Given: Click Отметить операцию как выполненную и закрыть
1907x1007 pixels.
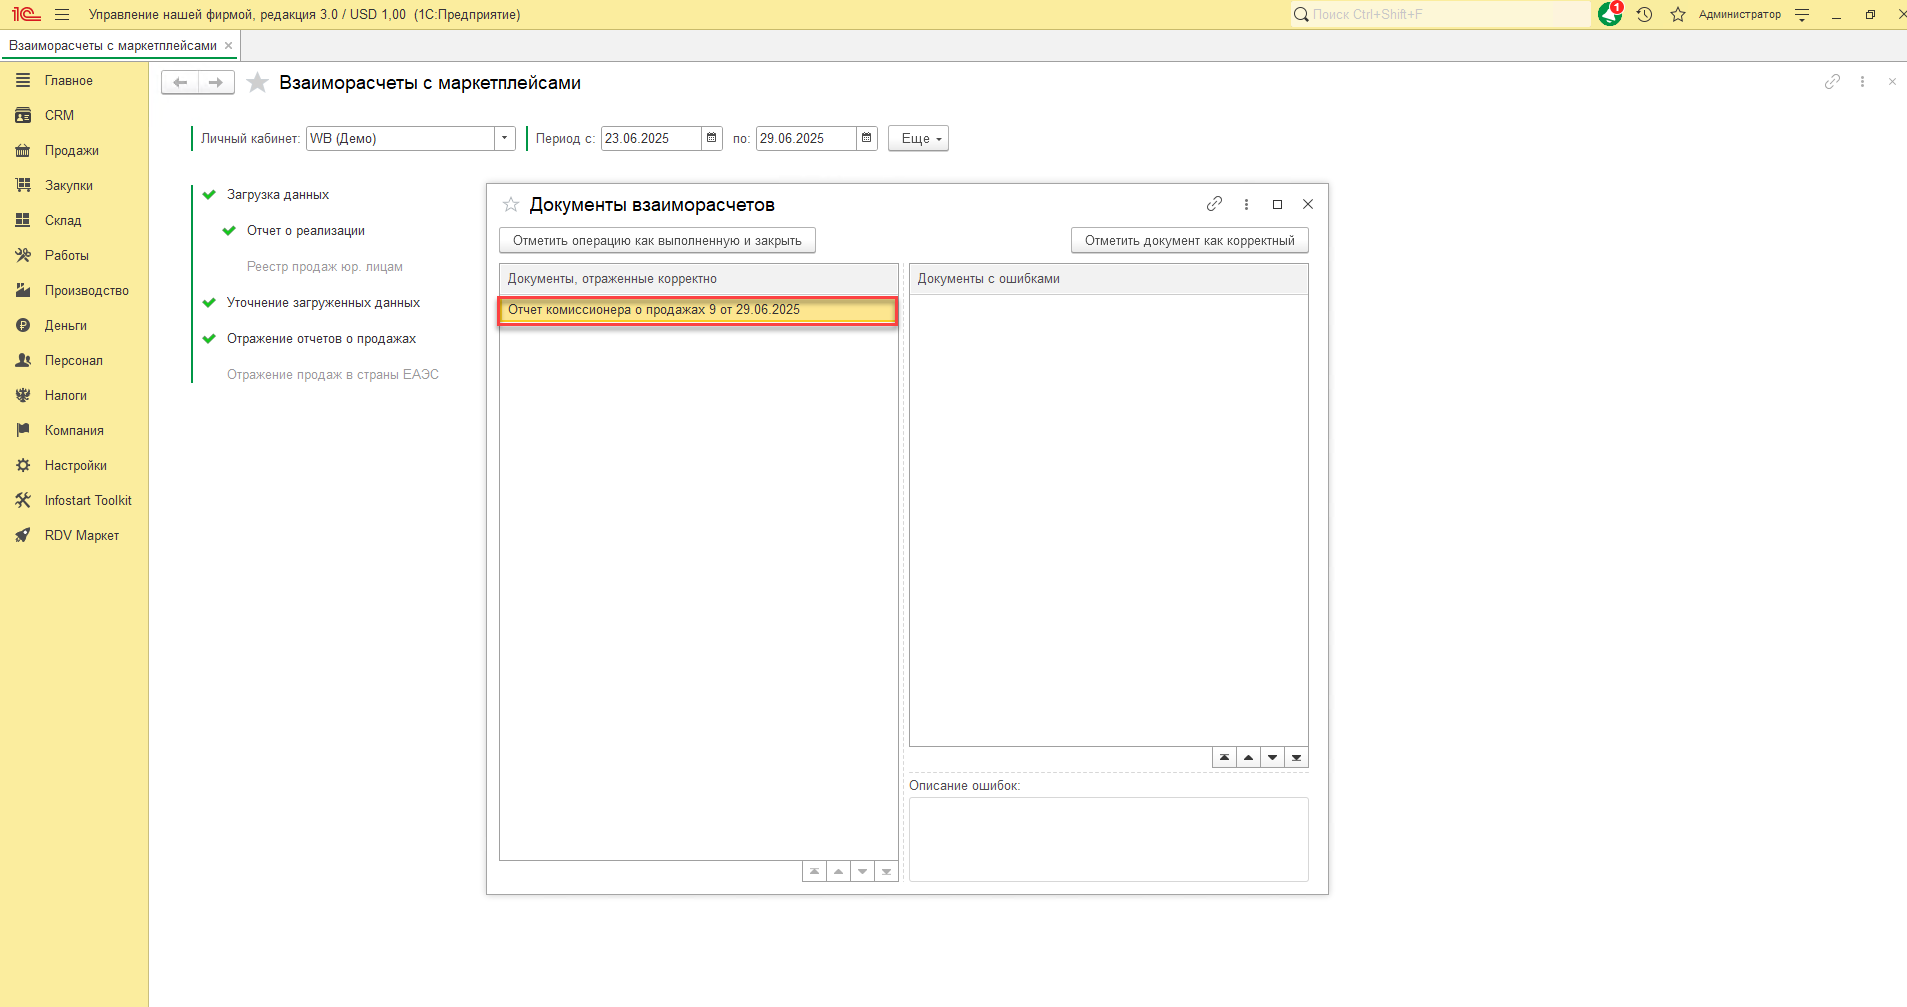Looking at the screenshot, I should [x=657, y=240].
